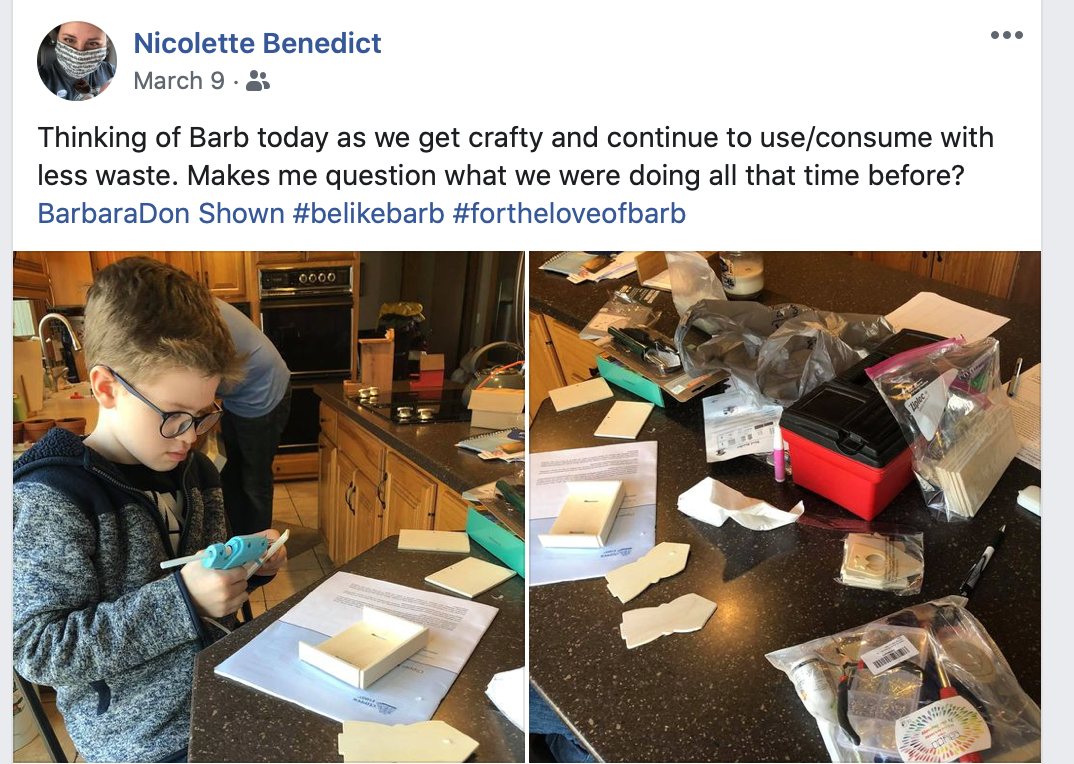Open the photo of boy with glue gun
This screenshot has height=764, width=1074.
(268, 506)
